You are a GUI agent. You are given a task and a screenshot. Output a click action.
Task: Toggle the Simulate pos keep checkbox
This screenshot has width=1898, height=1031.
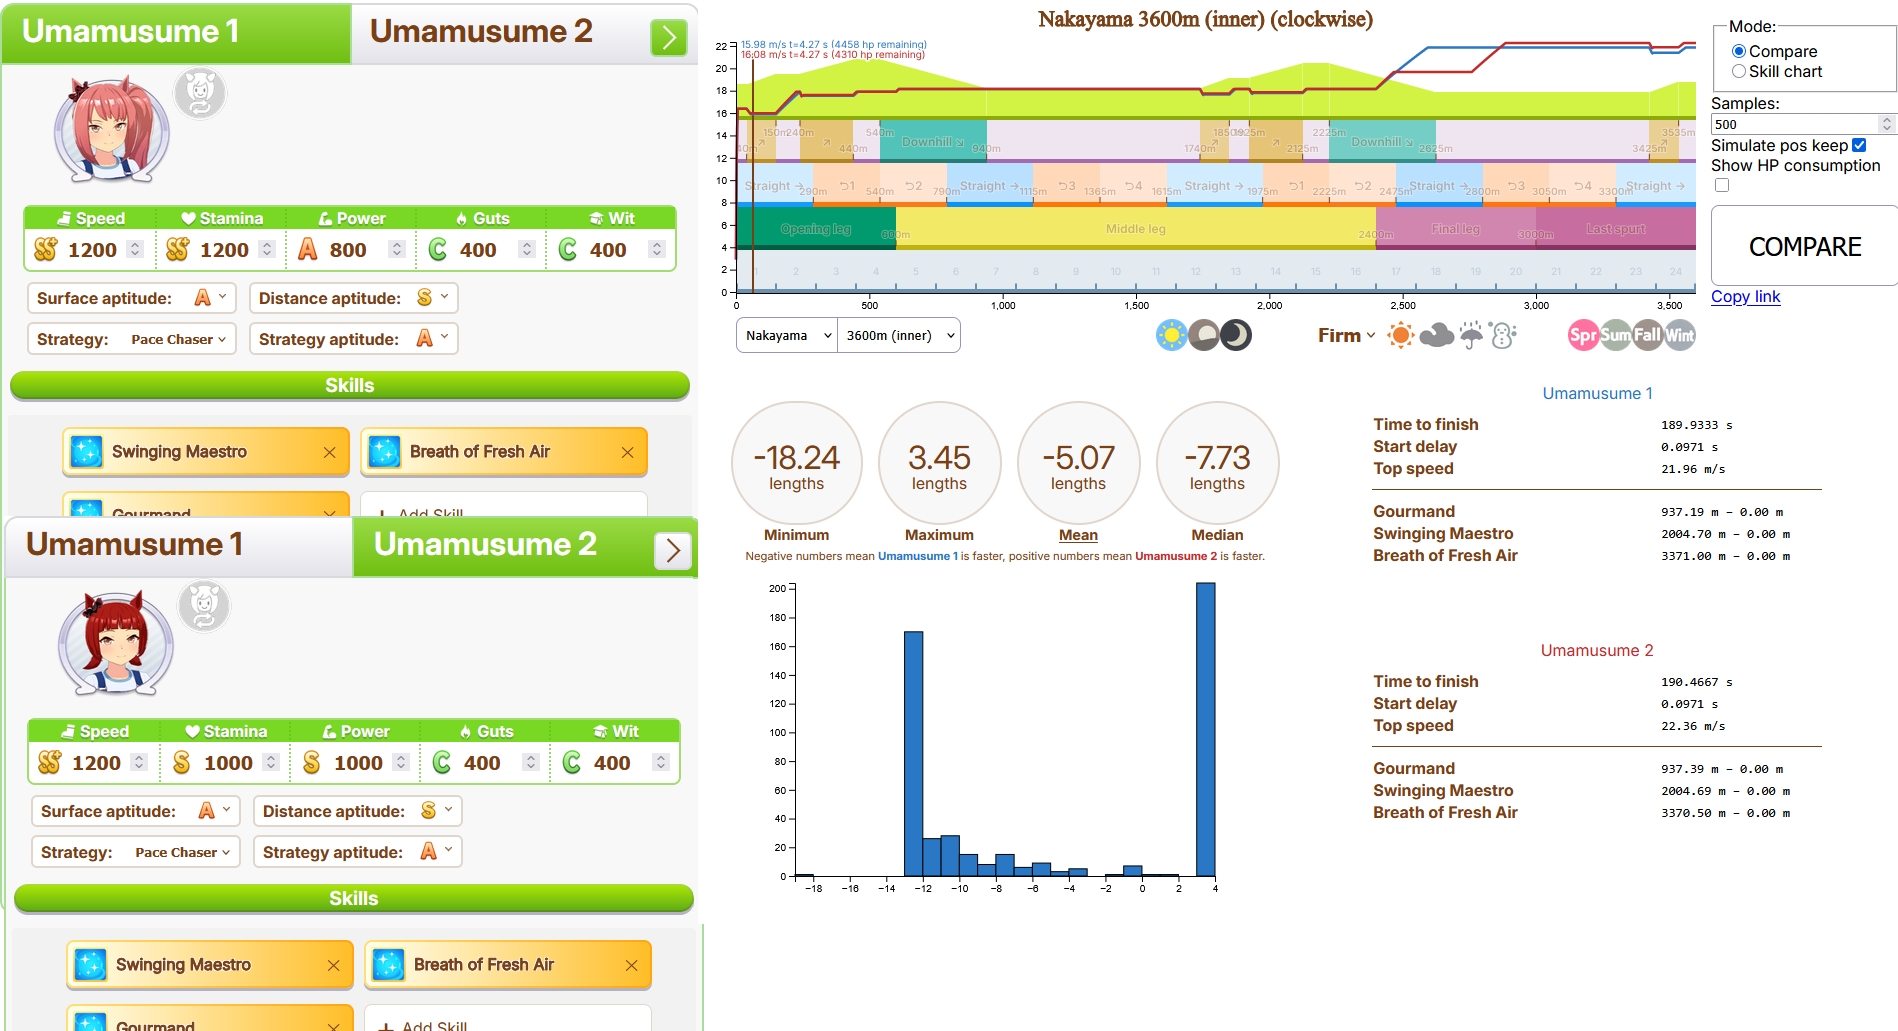1859,145
